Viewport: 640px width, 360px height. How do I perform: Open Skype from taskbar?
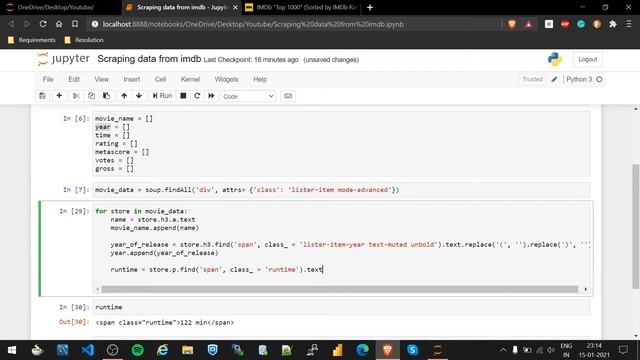(413, 350)
